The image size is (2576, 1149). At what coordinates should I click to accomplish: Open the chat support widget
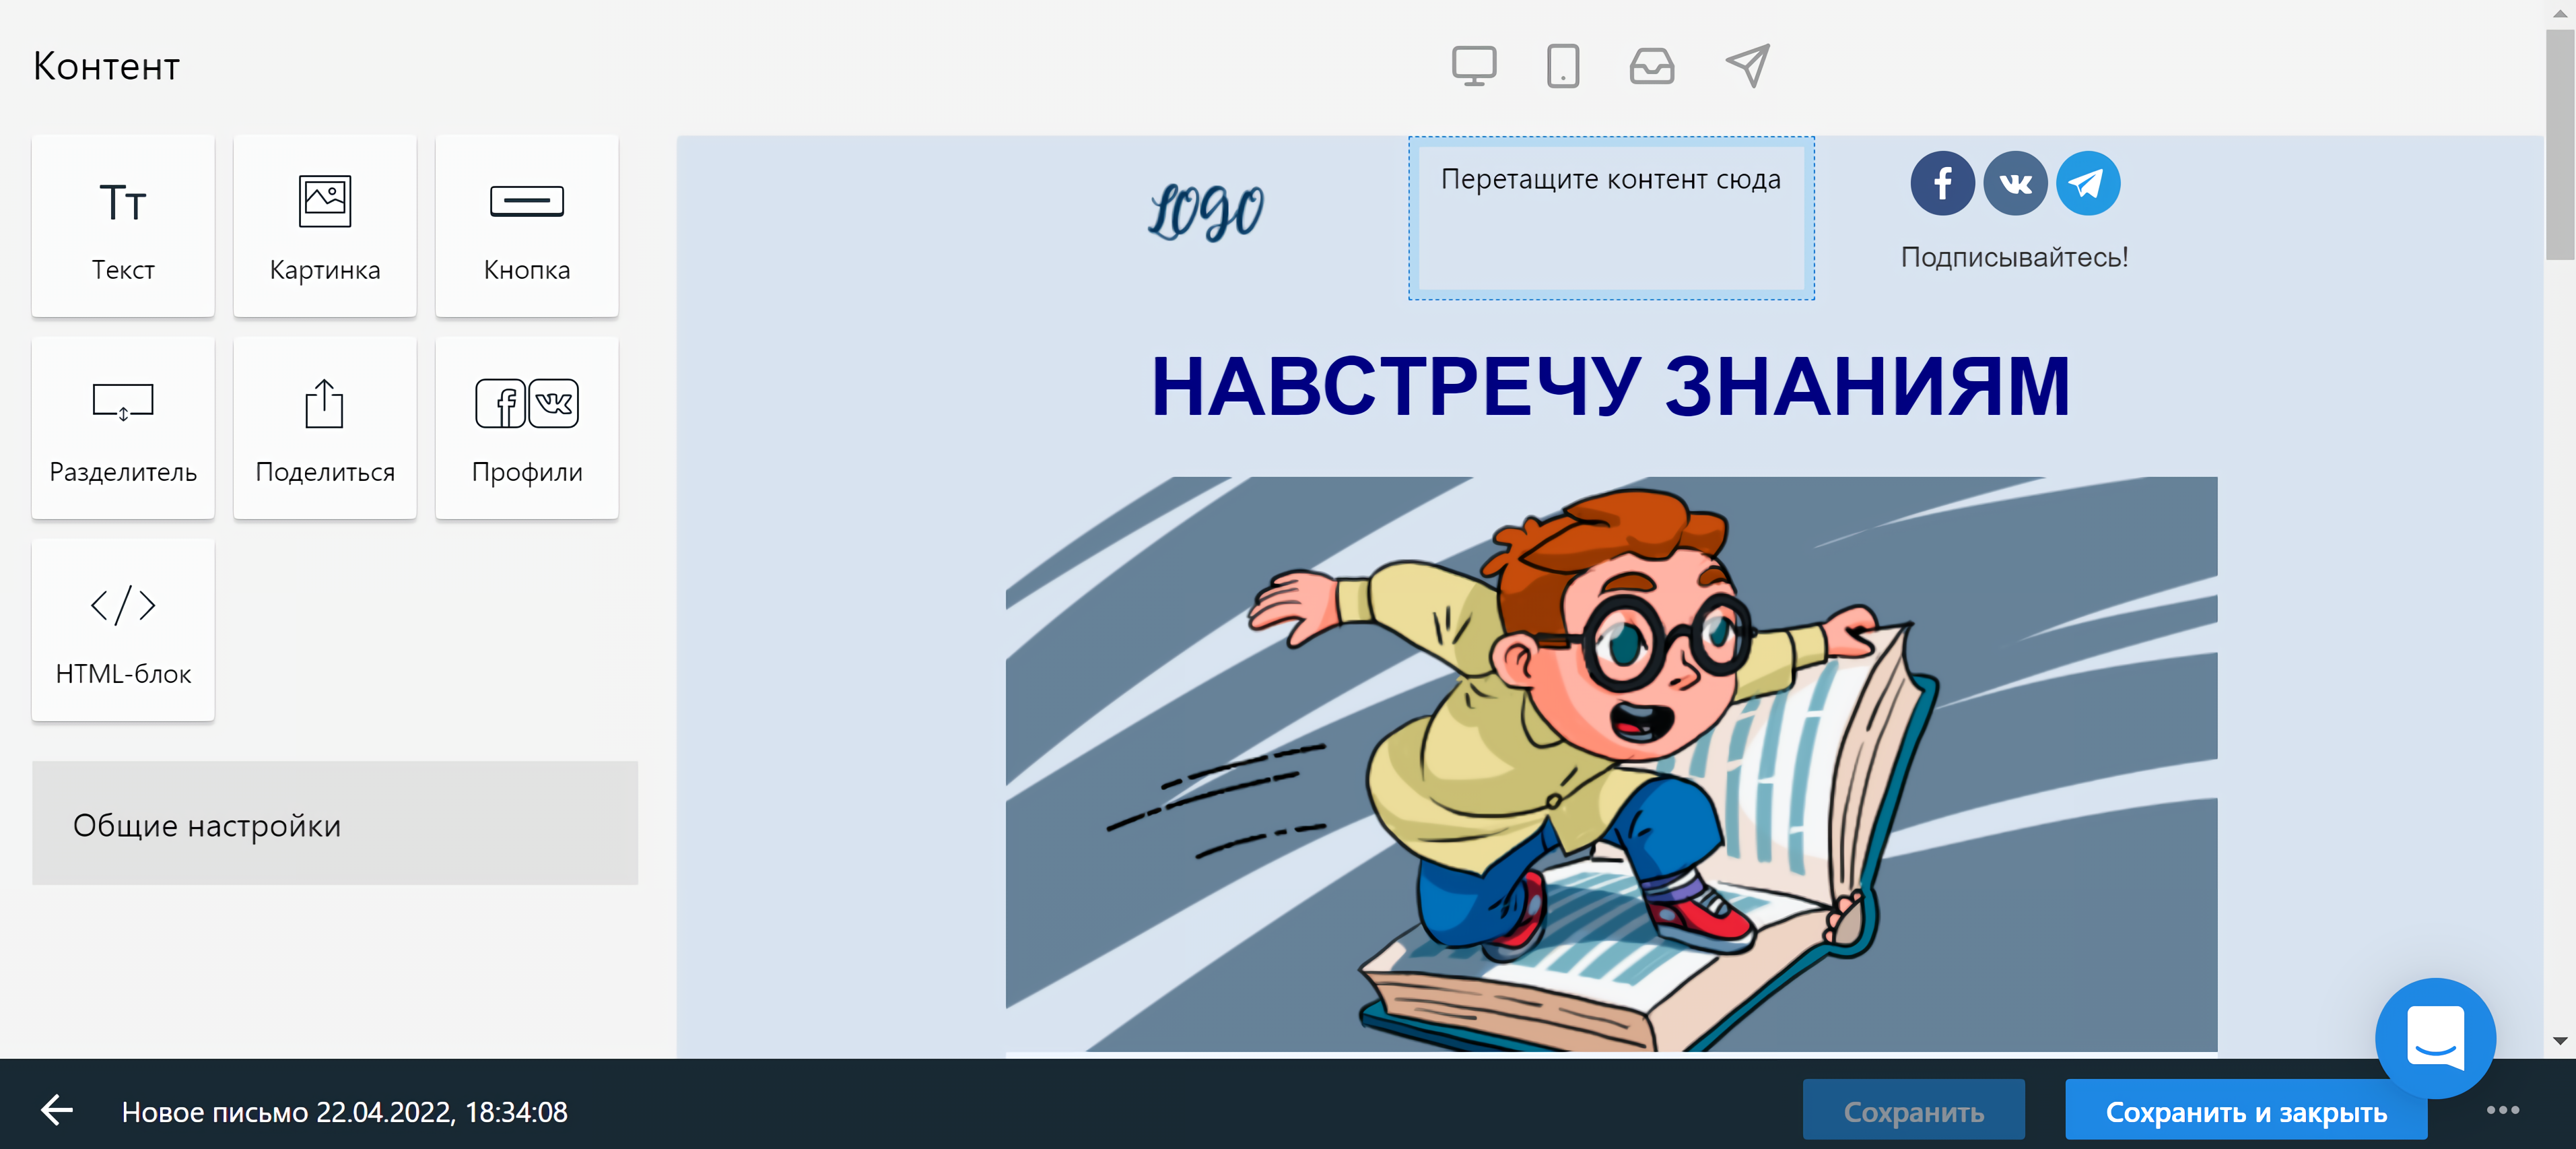[x=2435, y=1038]
